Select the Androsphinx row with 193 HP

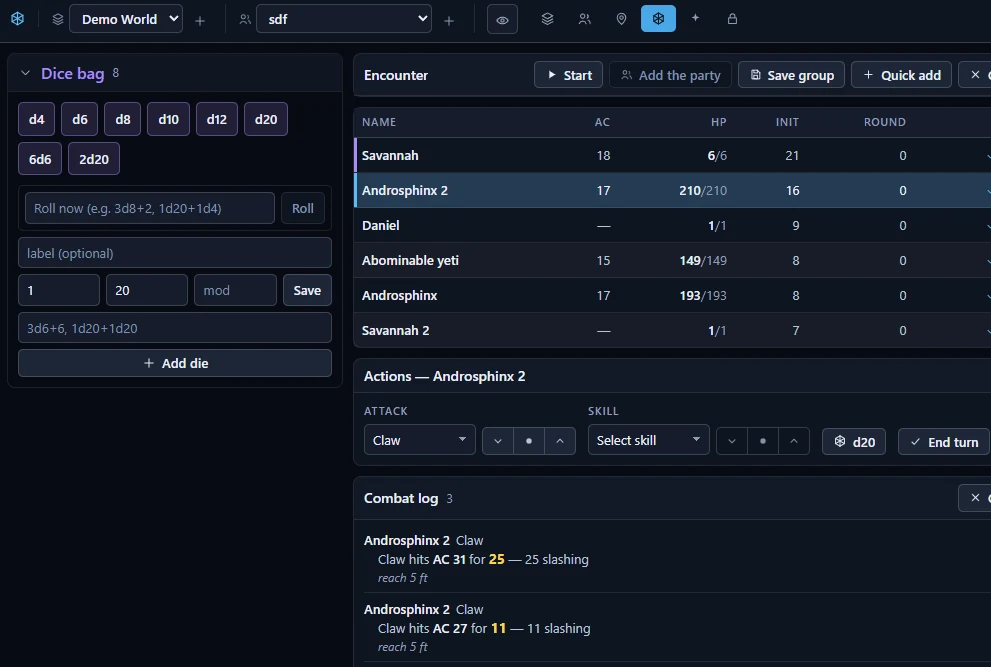[x=672, y=295]
